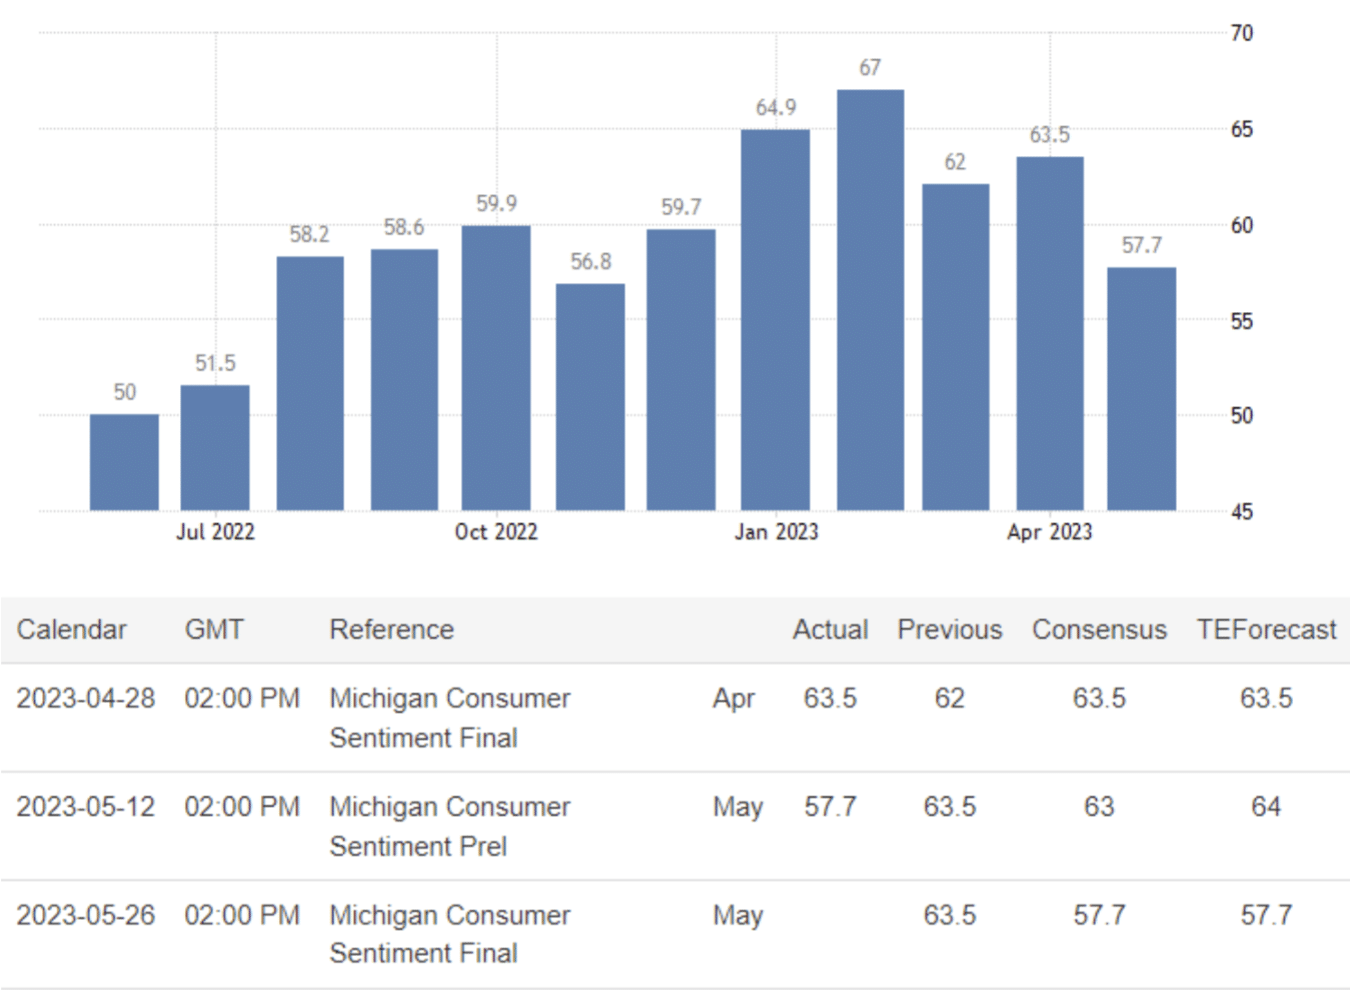Viewport: 1350px width, 990px height.
Task: Click the last chart bar labeled 57.7
Action: click(x=1141, y=389)
